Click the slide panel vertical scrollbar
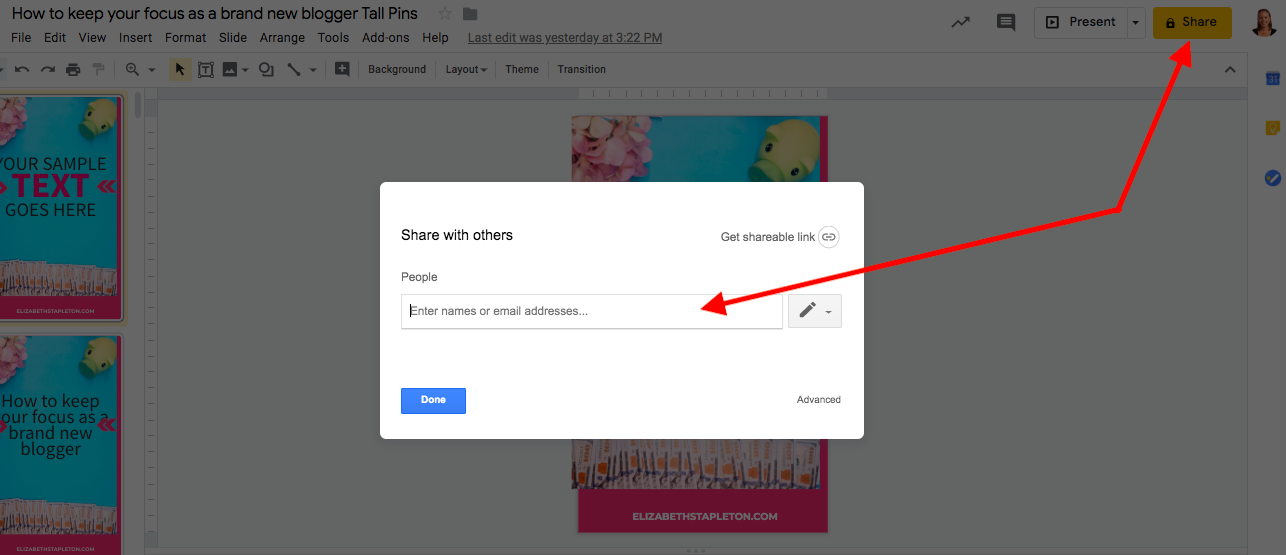The width and height of the screenshot is (1286, 555). [138, 105]
